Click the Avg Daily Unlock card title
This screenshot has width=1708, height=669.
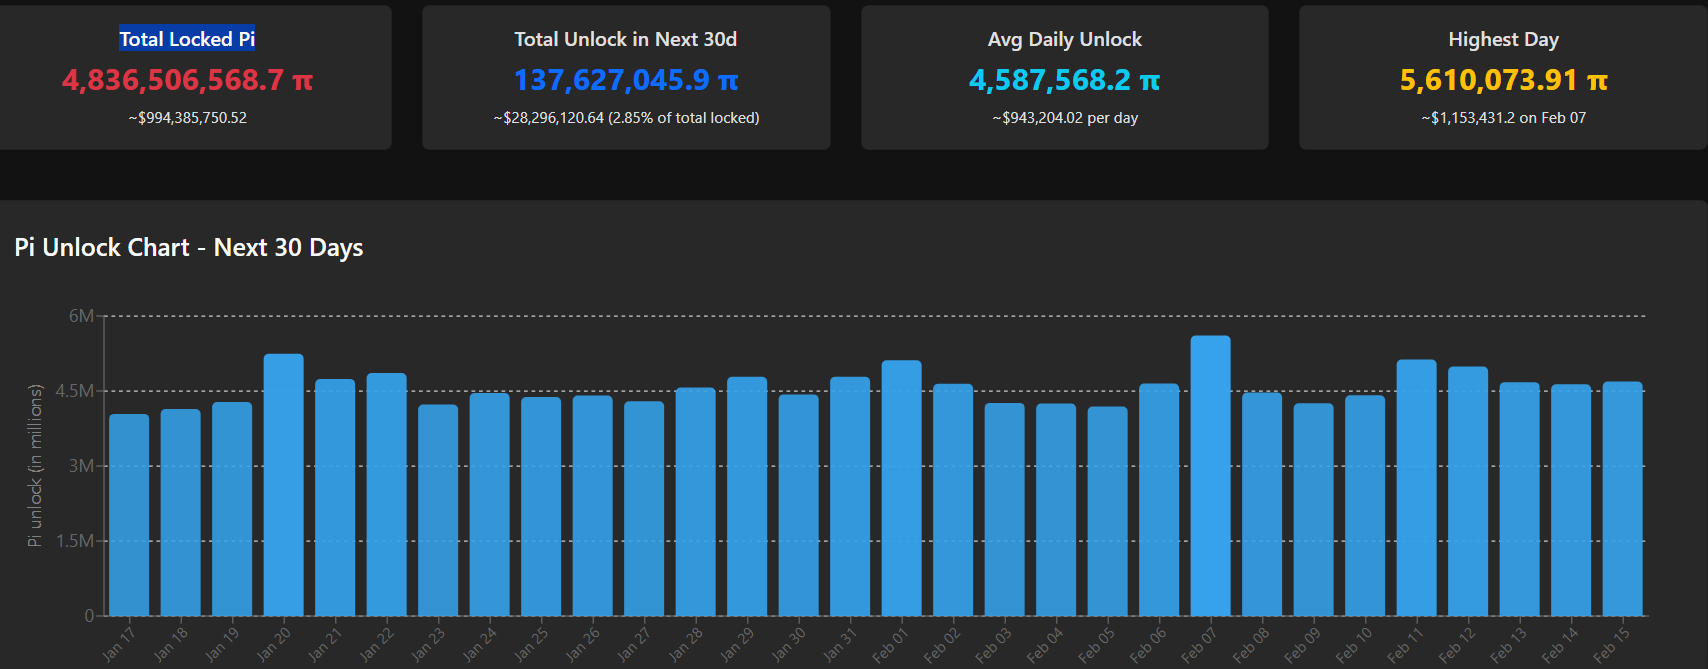pyautogui.click(x=1064, y=39)
